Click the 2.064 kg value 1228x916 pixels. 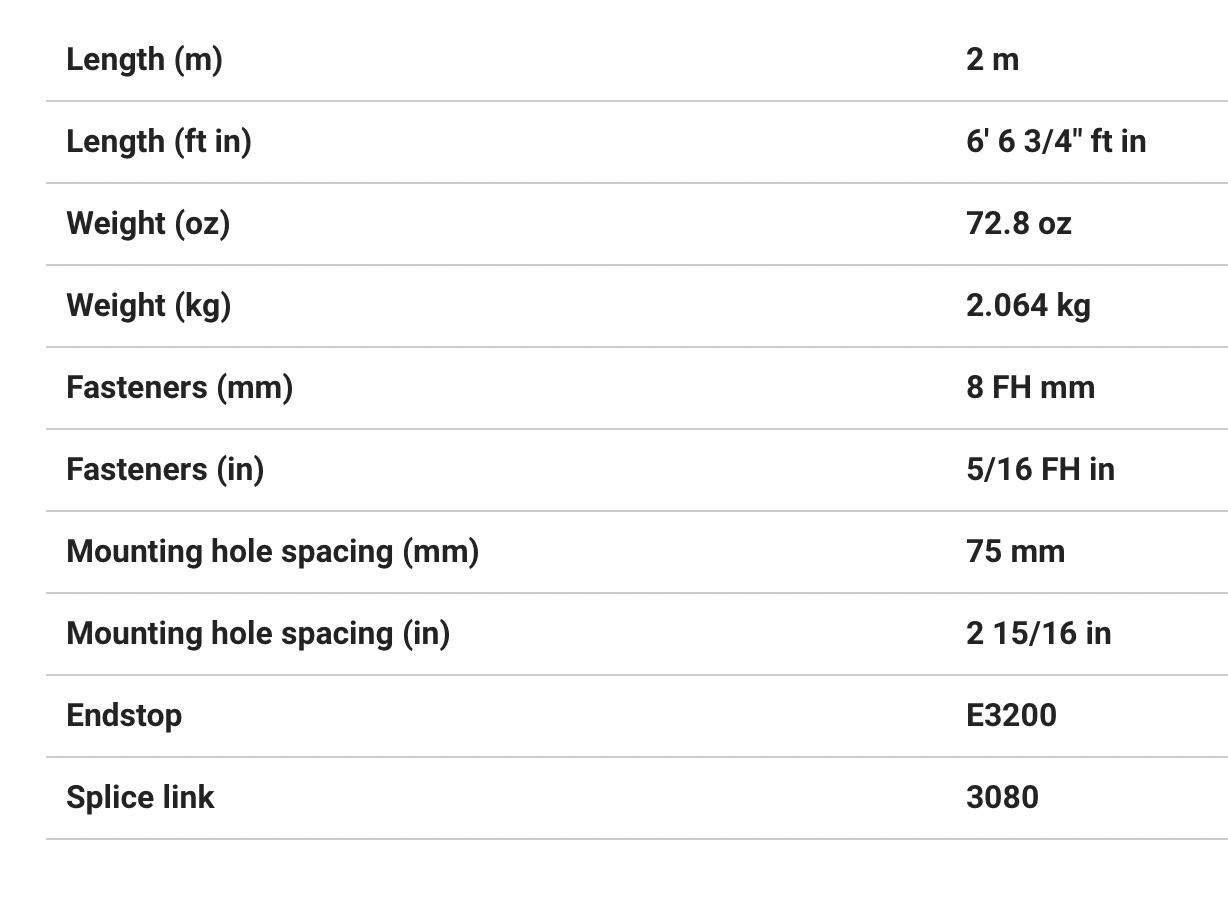1028,306
